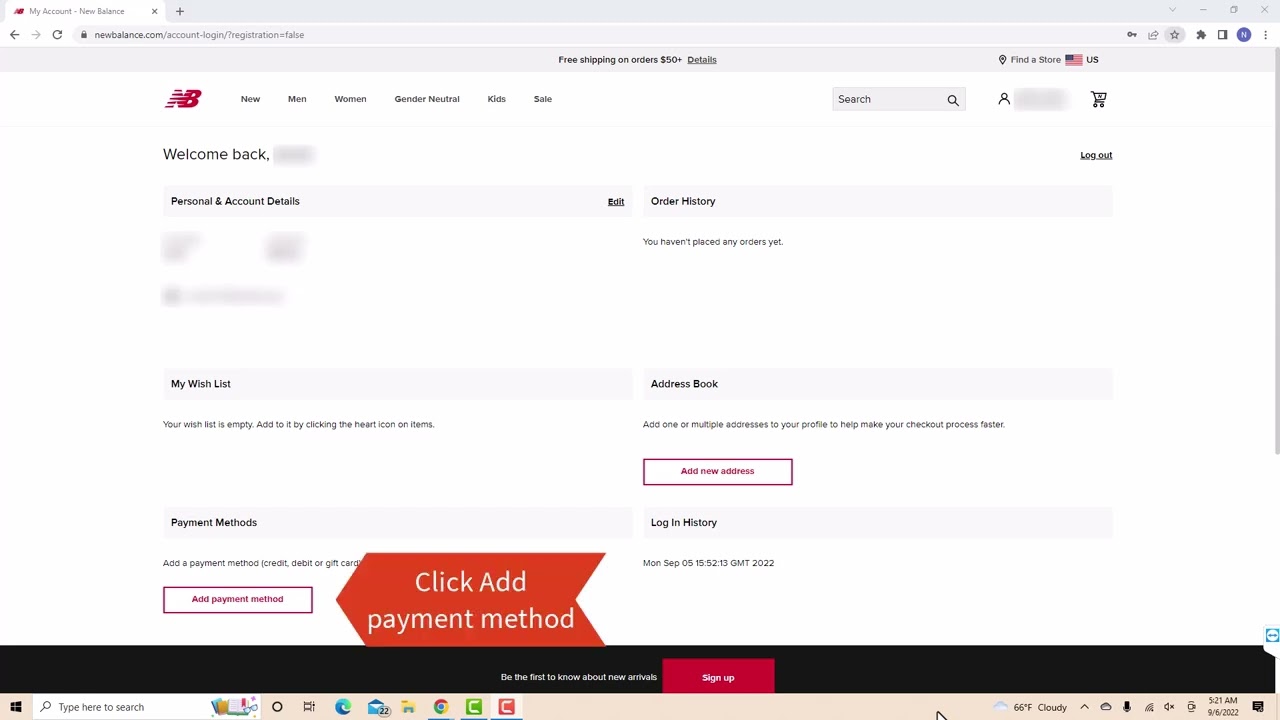Viewport: 1280px width, 720px height.
Task: Open the Sale menu
Action: coord(543,99)
